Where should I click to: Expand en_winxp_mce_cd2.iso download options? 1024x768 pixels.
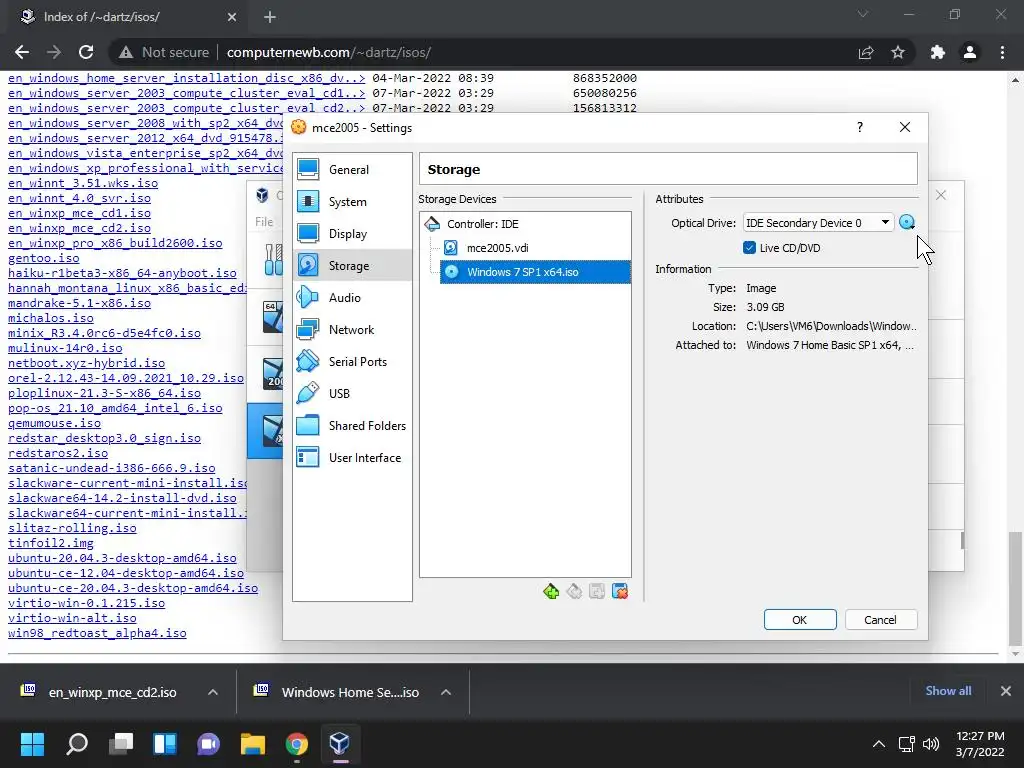point(213,692)
